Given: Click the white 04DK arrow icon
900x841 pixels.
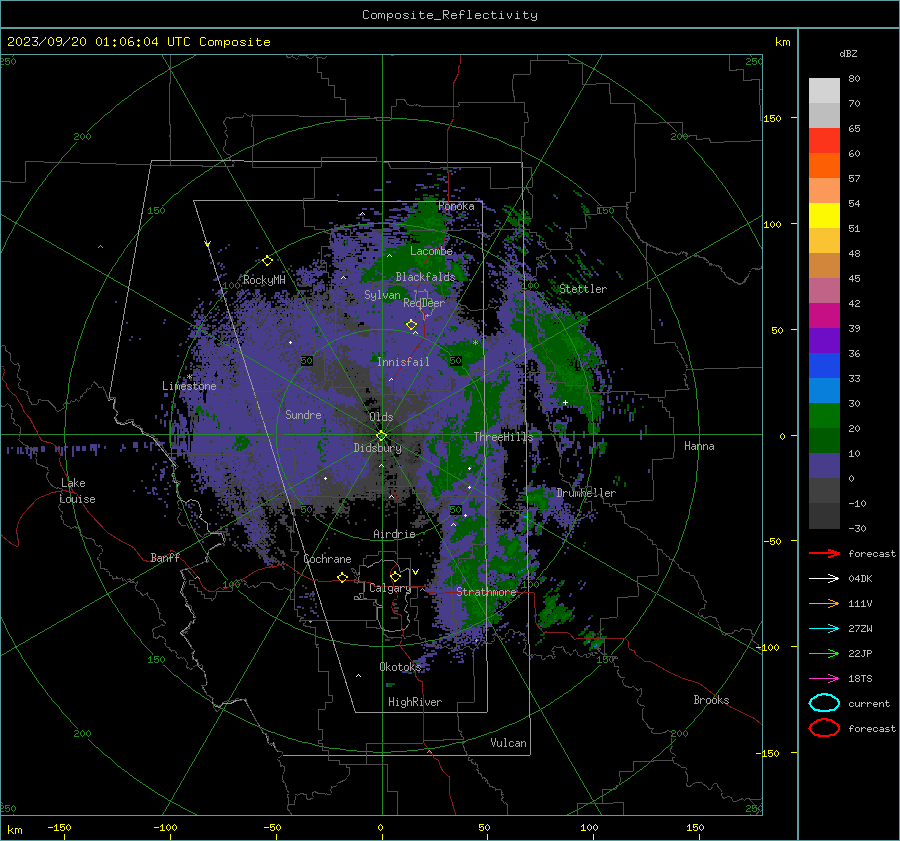Looking at the screenshot, I should [x=824, y=579].
